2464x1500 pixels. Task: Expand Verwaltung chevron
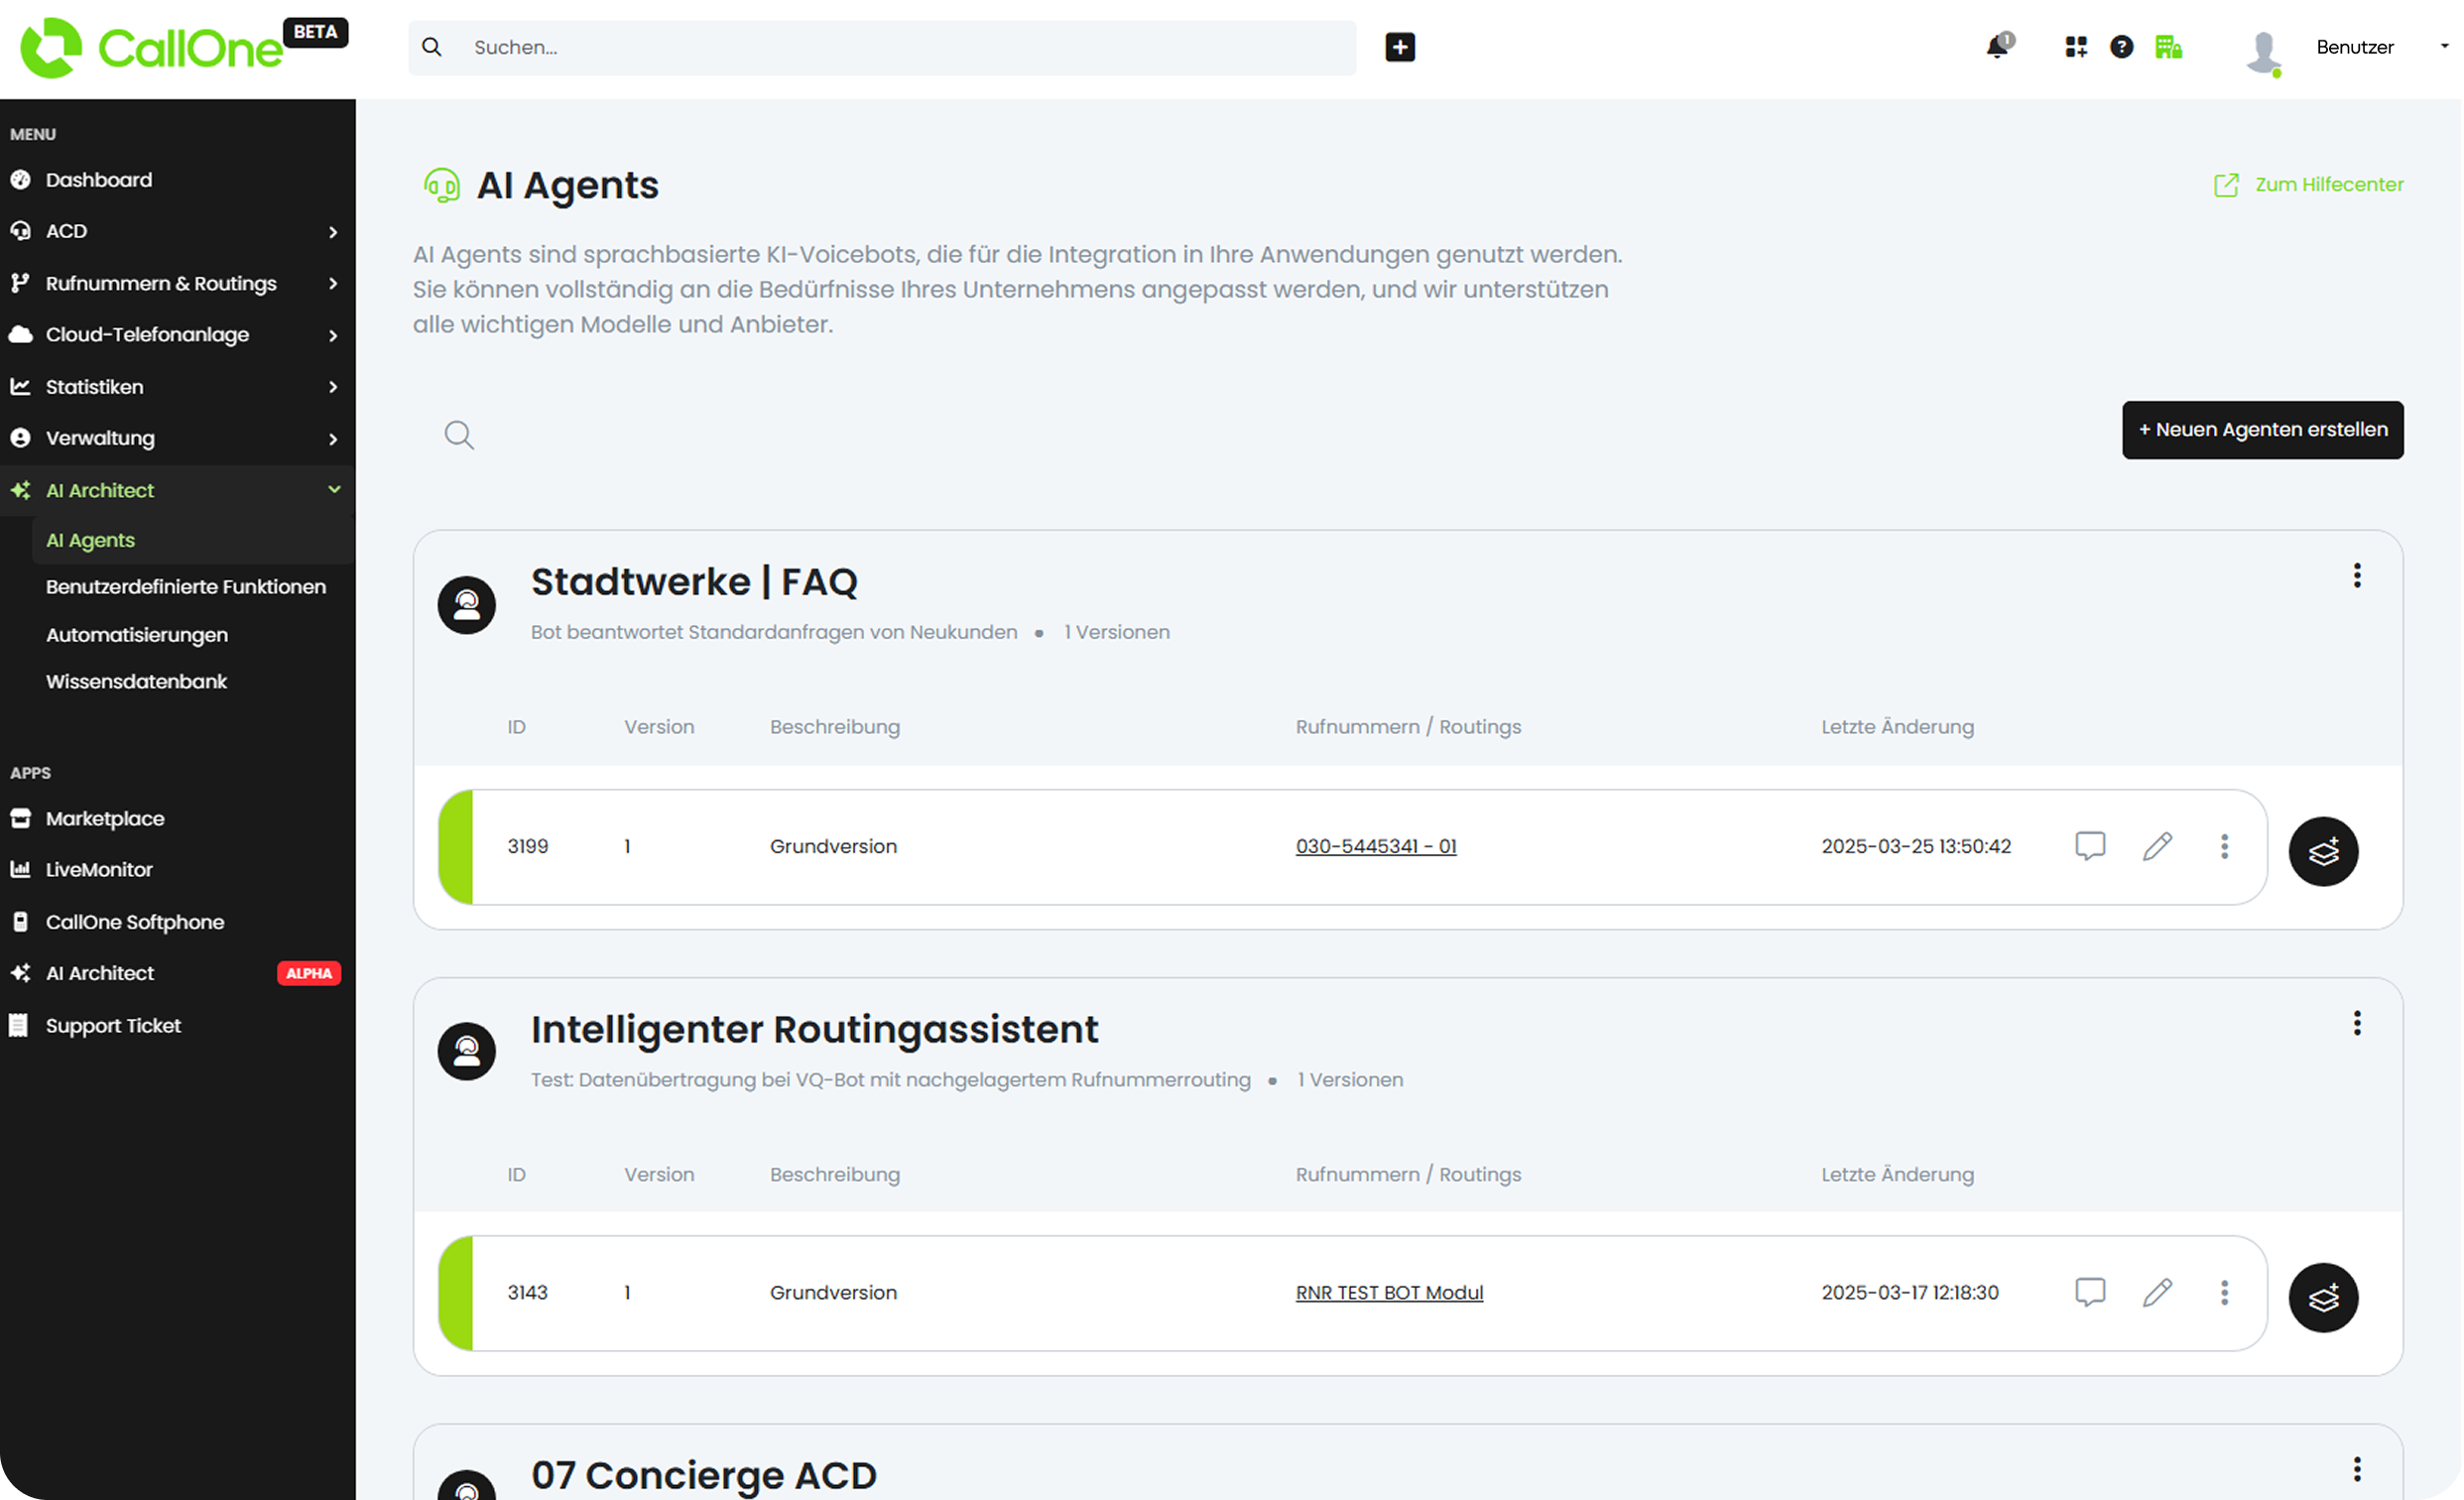point(333,439)
